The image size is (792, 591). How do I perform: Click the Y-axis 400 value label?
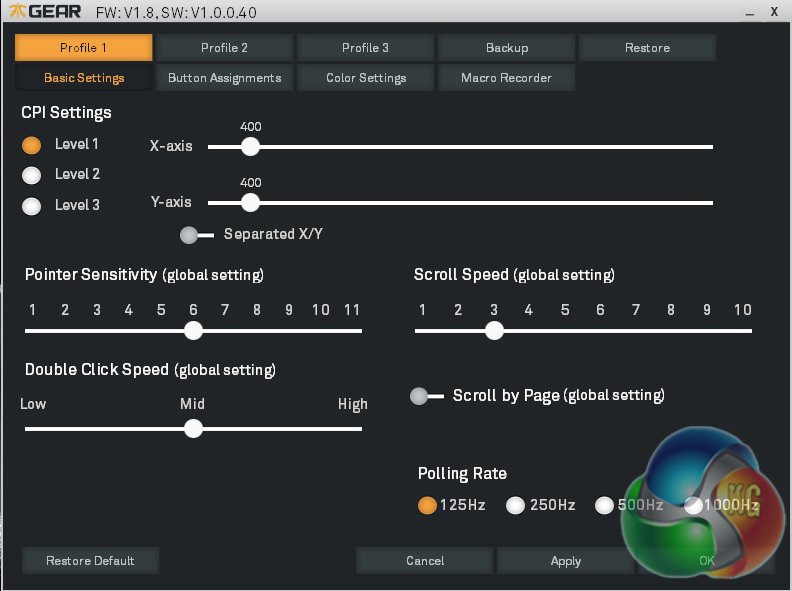251,182
